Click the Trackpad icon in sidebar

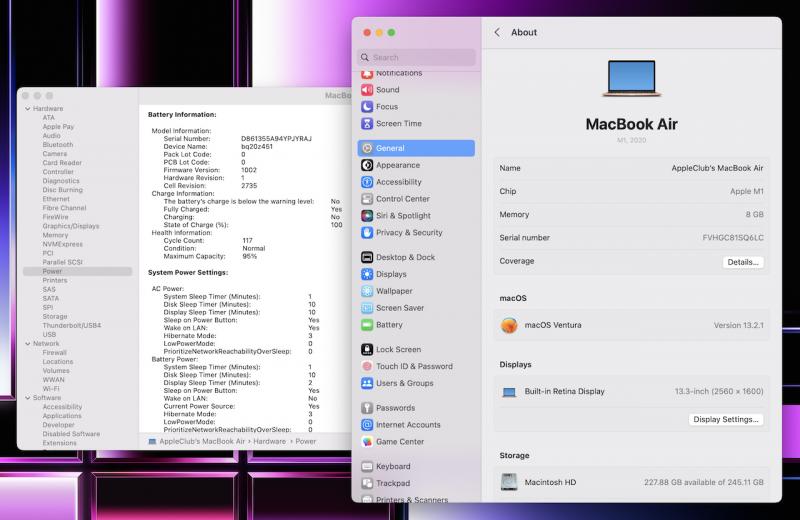pos(367,483)
